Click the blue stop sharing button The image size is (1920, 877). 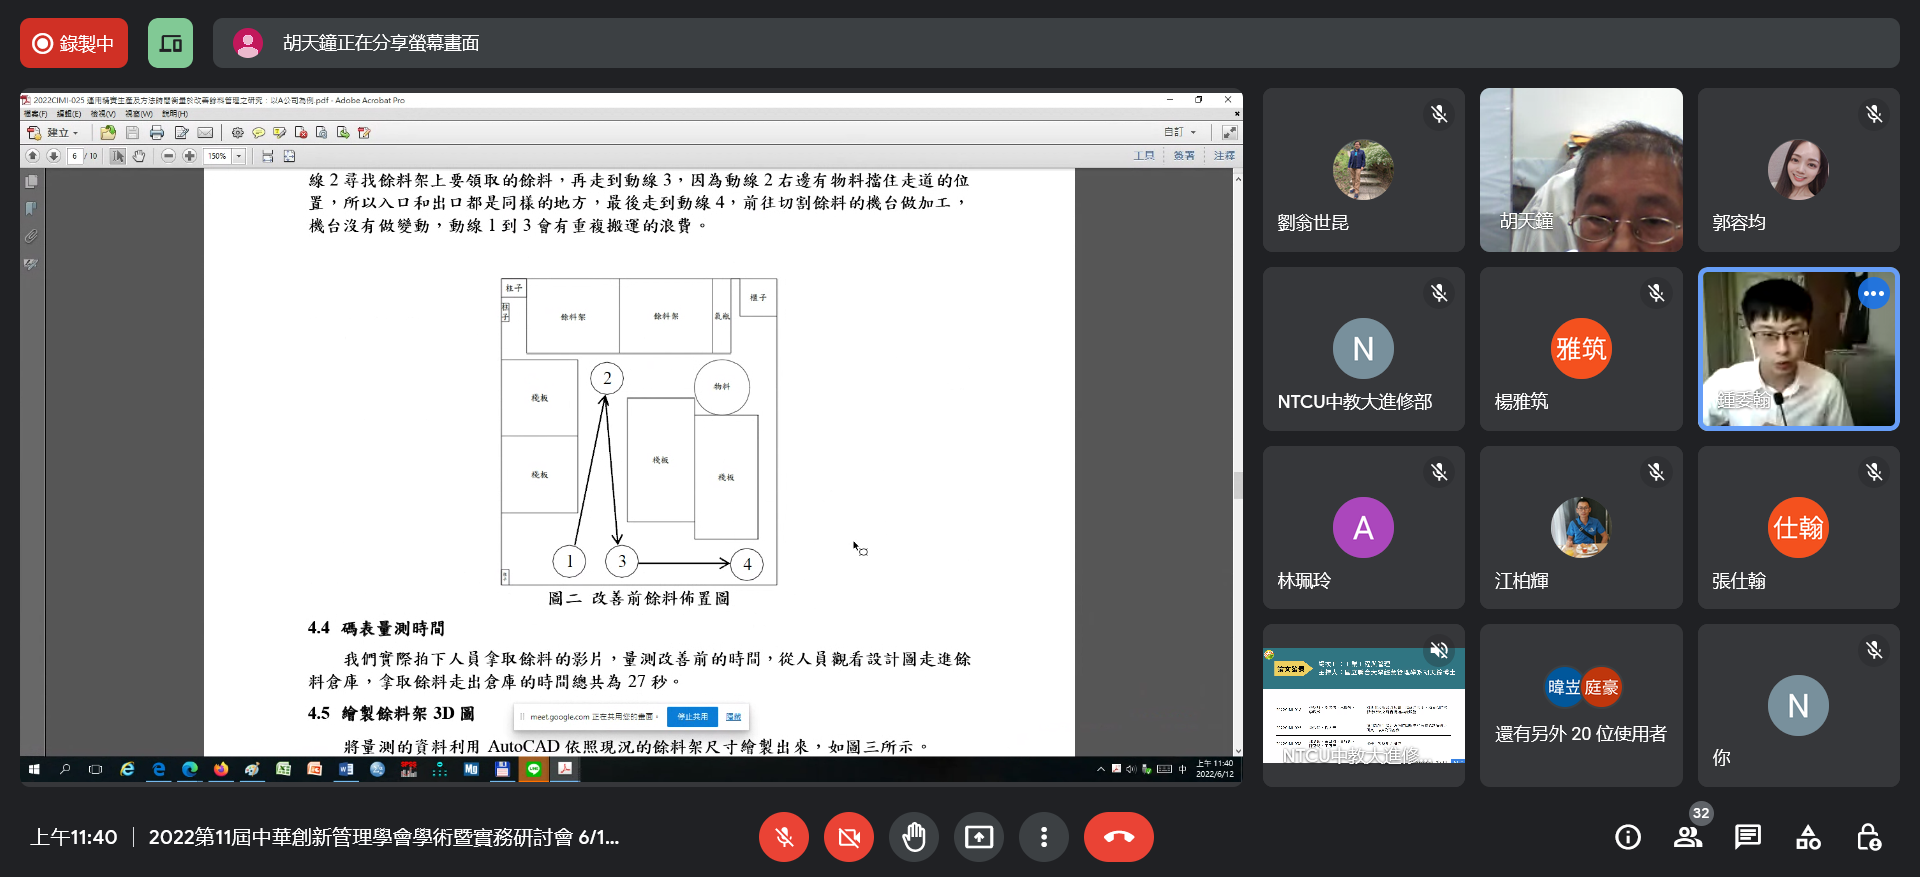[x=692, y=716]
